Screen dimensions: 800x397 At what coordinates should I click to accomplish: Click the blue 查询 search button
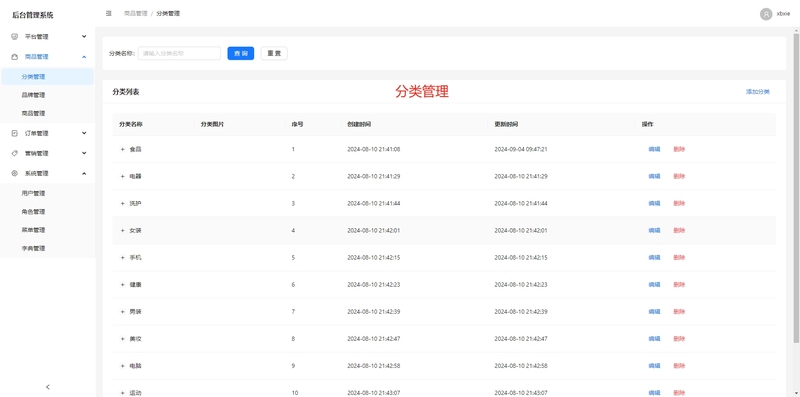point(241,54)
